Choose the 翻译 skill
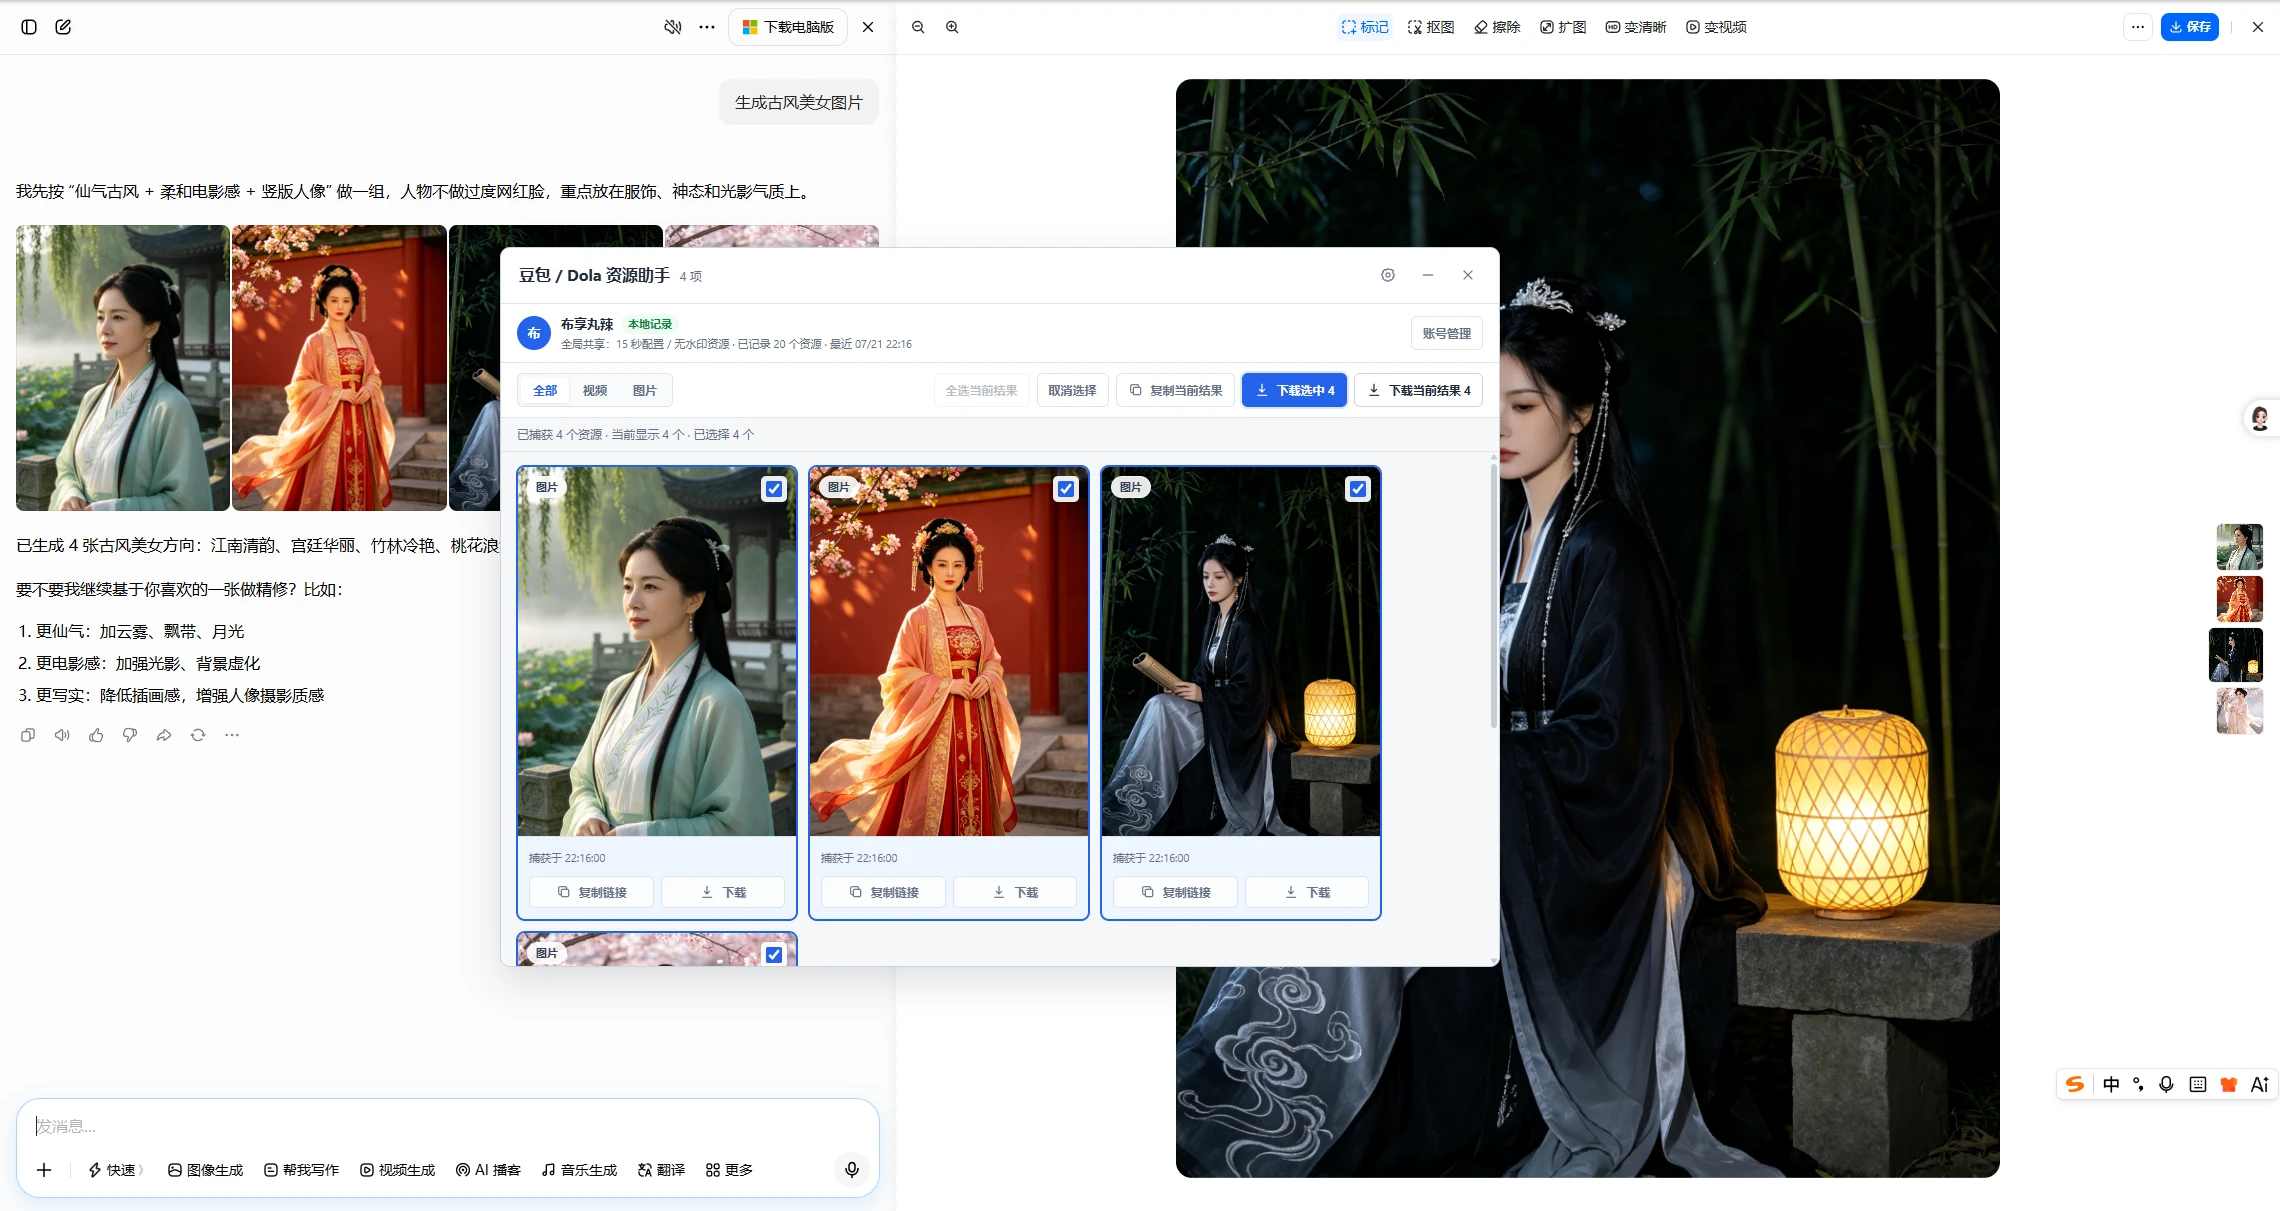 [x=661, y=1170]
